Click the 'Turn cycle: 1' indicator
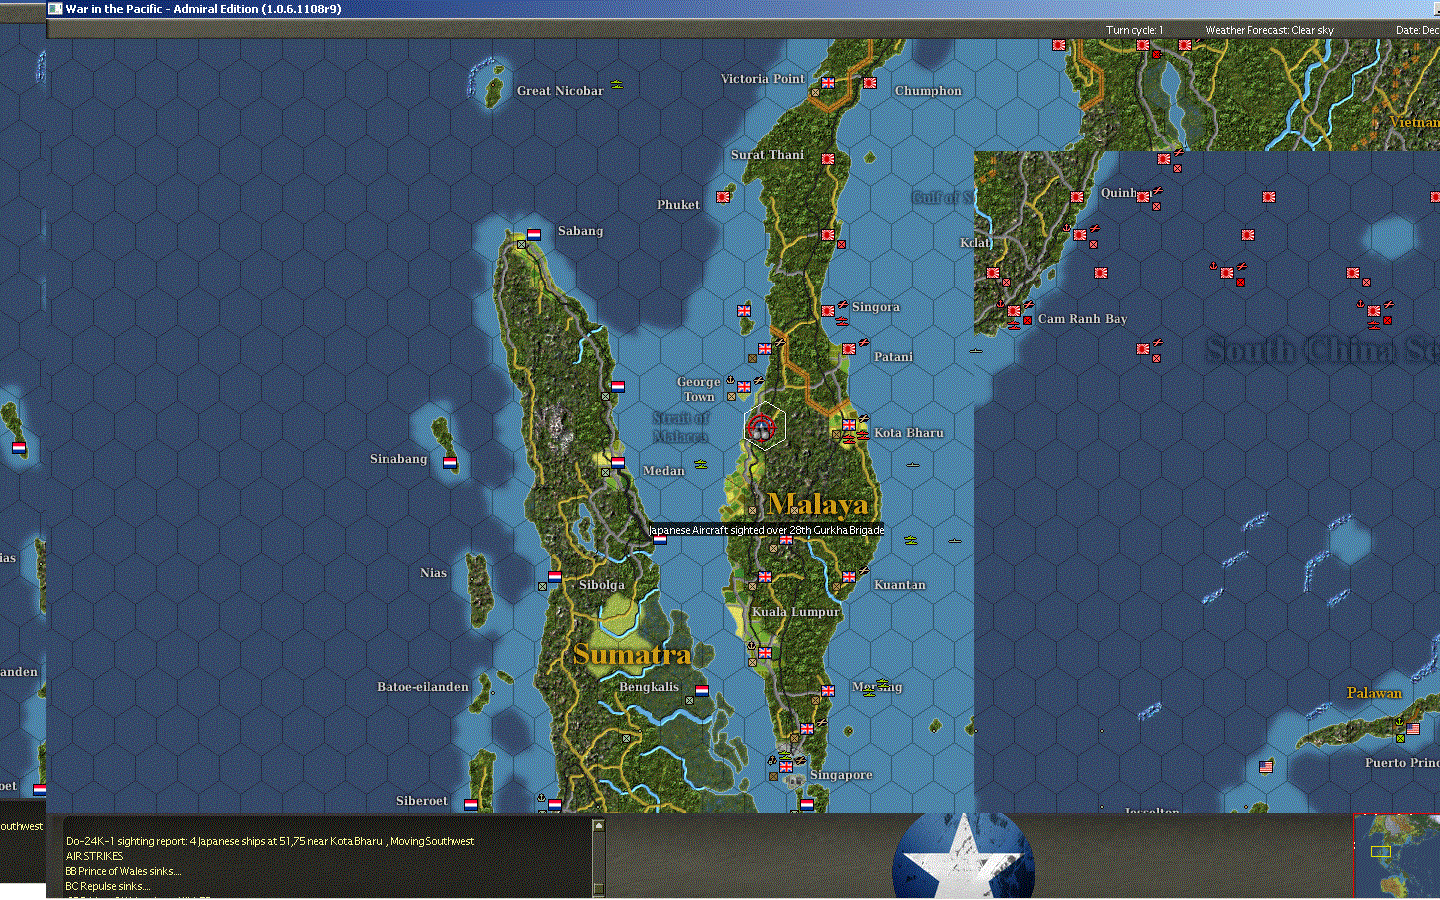 [1134, 30]
